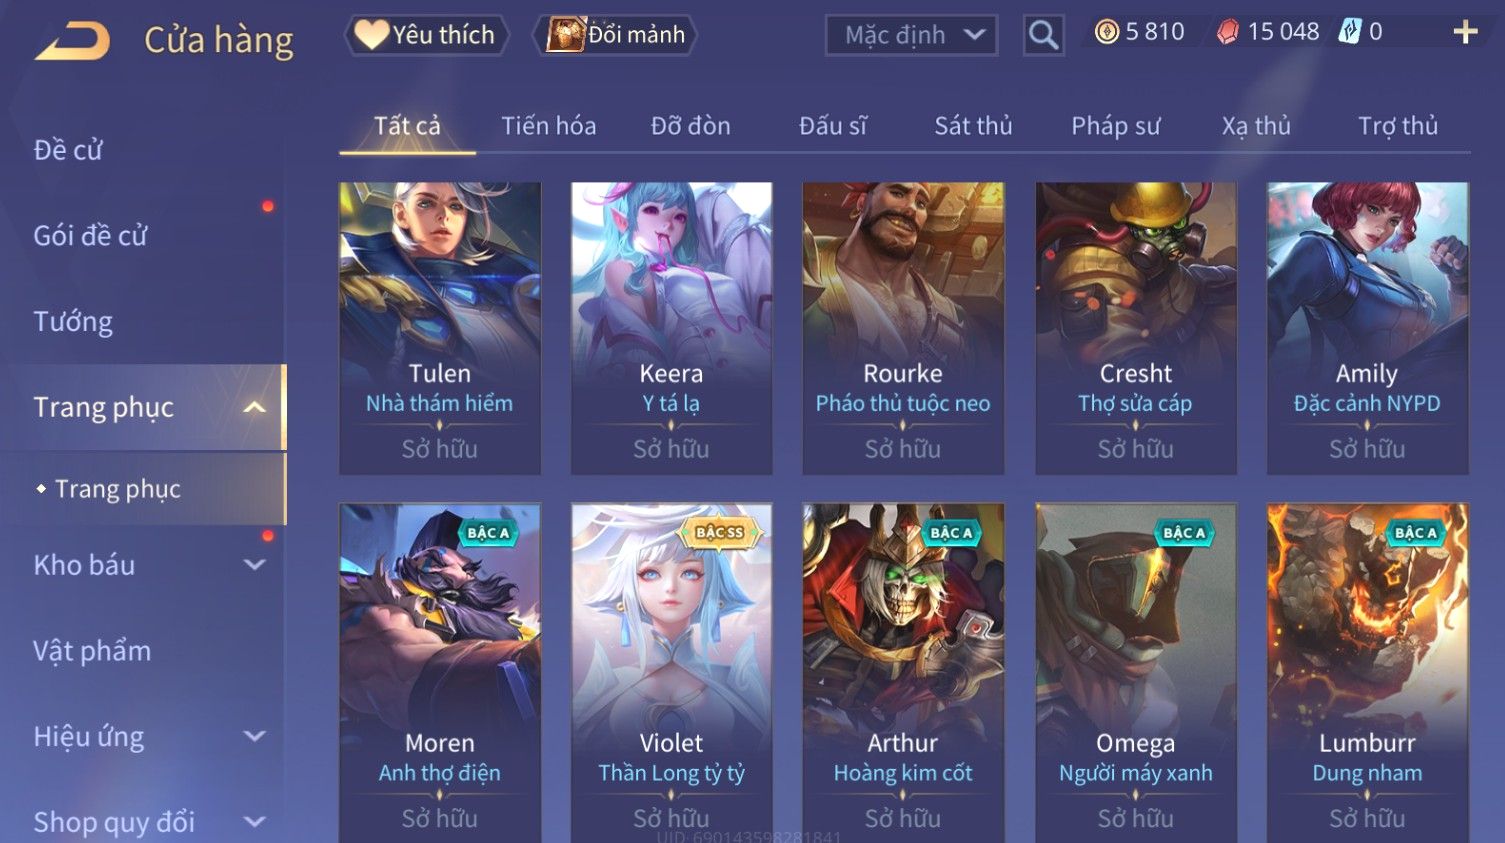
Task: Switch to the Pháp sư tab
Action: 1115,126
